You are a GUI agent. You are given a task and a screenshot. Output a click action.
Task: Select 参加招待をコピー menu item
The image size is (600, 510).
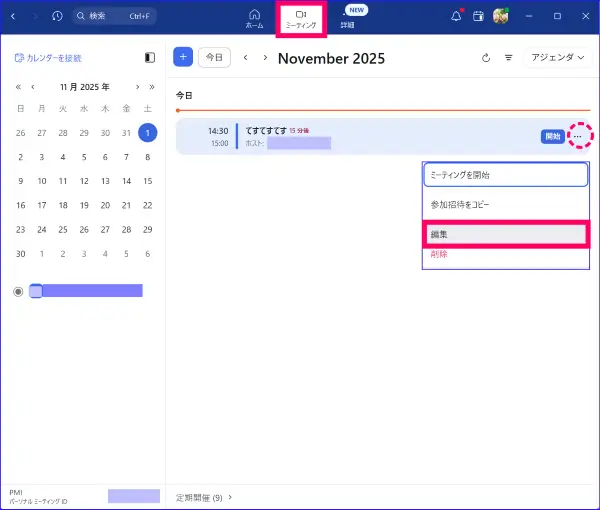click(x=504, y=204)
